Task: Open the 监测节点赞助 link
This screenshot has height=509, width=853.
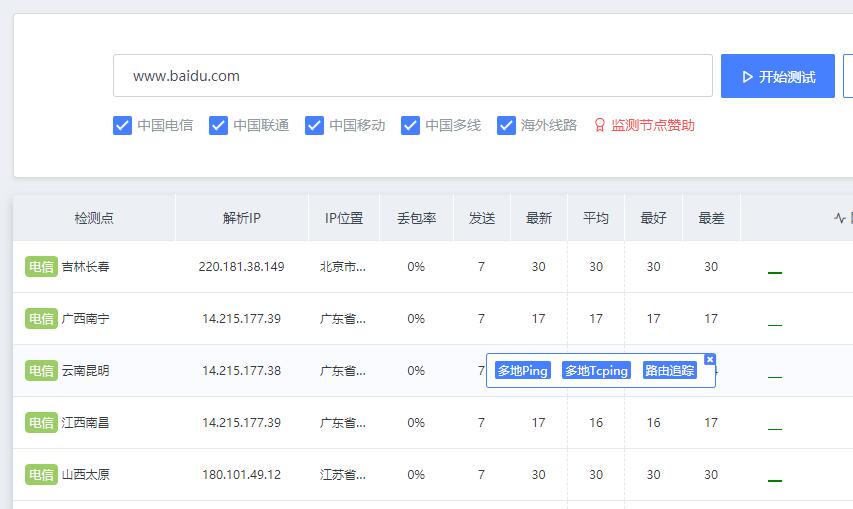Action: coord(653,125)
